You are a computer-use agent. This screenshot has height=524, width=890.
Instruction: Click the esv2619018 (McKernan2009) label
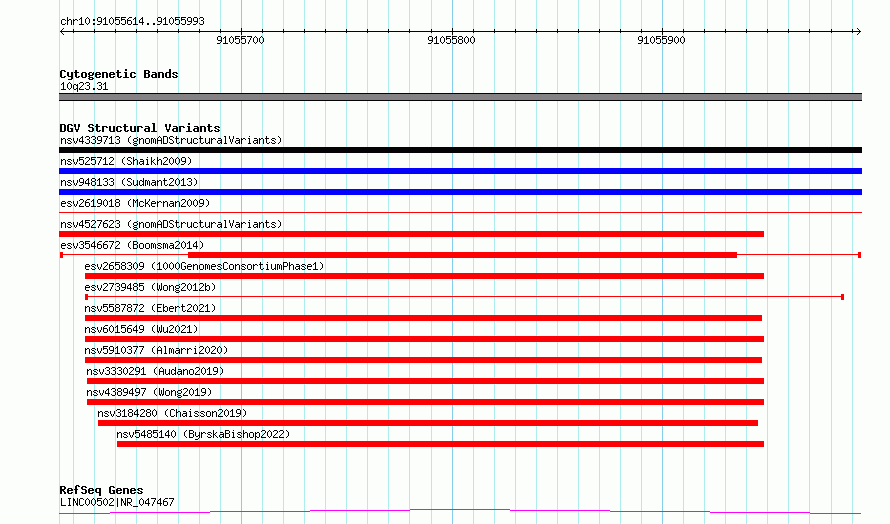135,203
